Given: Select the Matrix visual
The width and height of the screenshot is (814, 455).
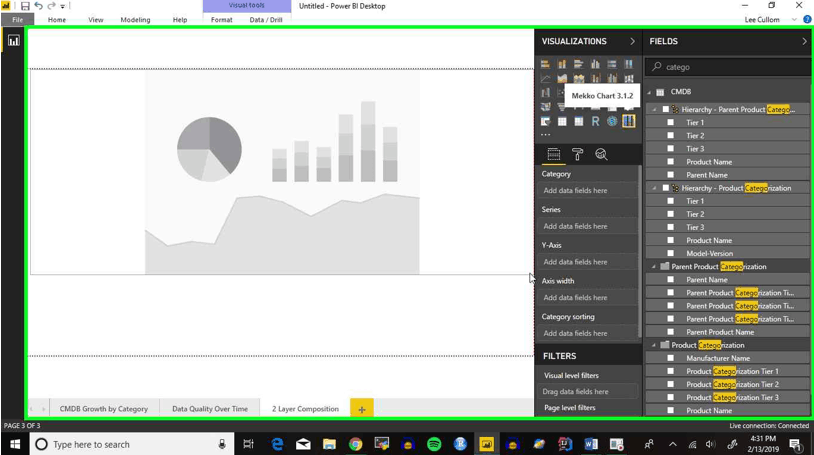Looking at the screenshot, I should pos(578,122).
